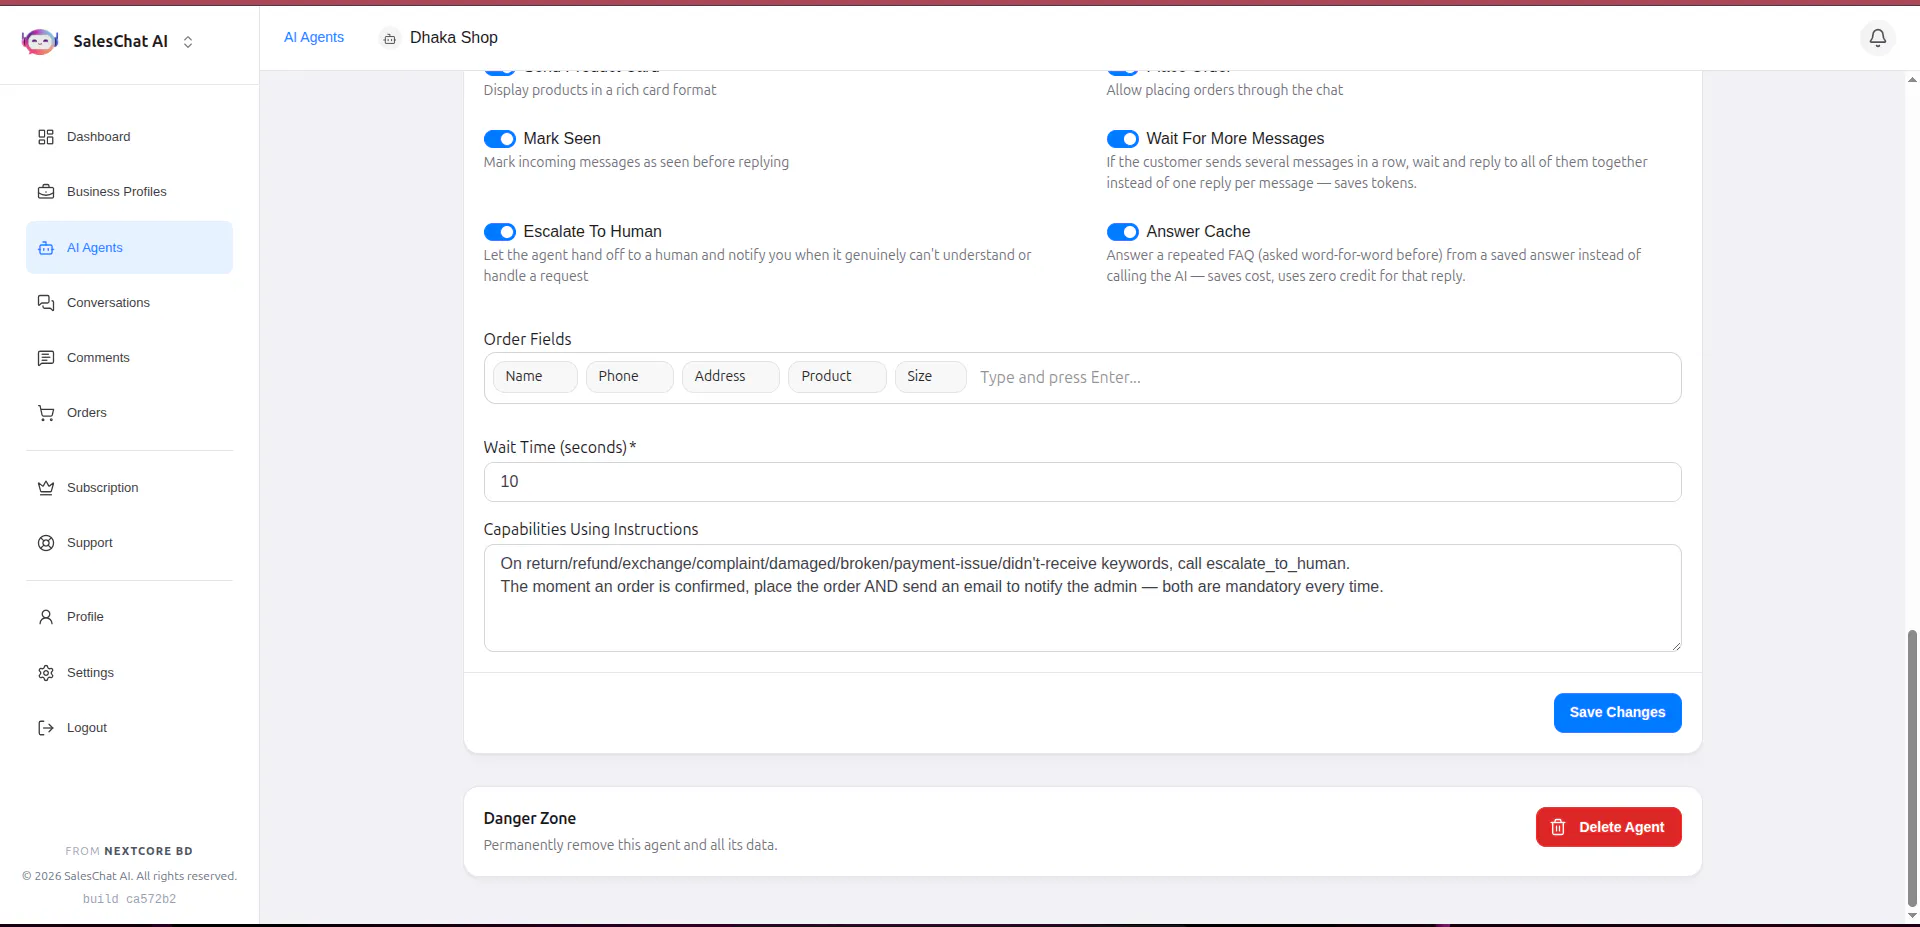The width and height of the screenshot is (1920, 927).
Task: Click the Dhaka Shop agent title
Action: click(454, 38)
